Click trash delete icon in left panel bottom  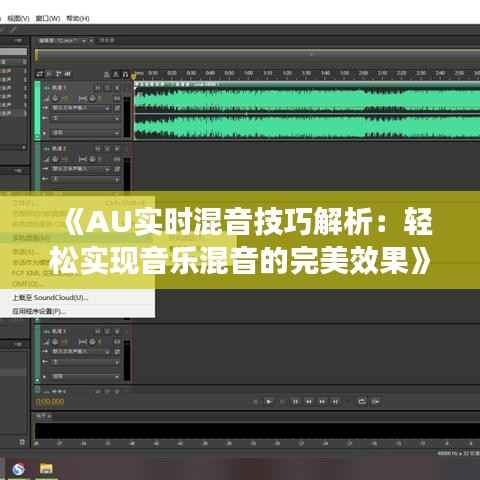tap(22, 443)
